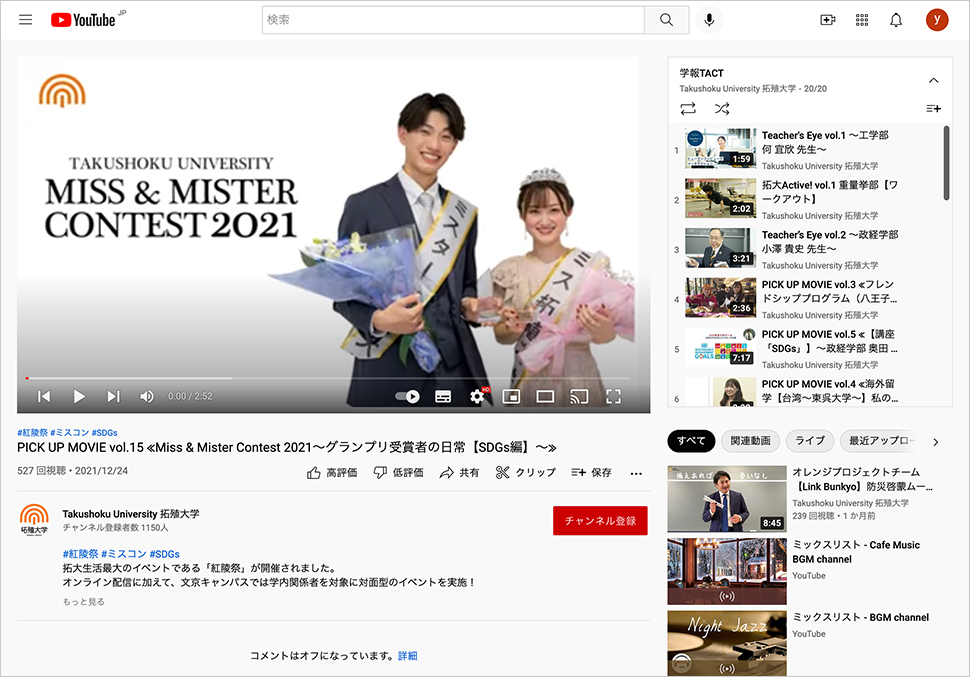
Task: Create a clip with クリップ
Action: pos(526,473)
